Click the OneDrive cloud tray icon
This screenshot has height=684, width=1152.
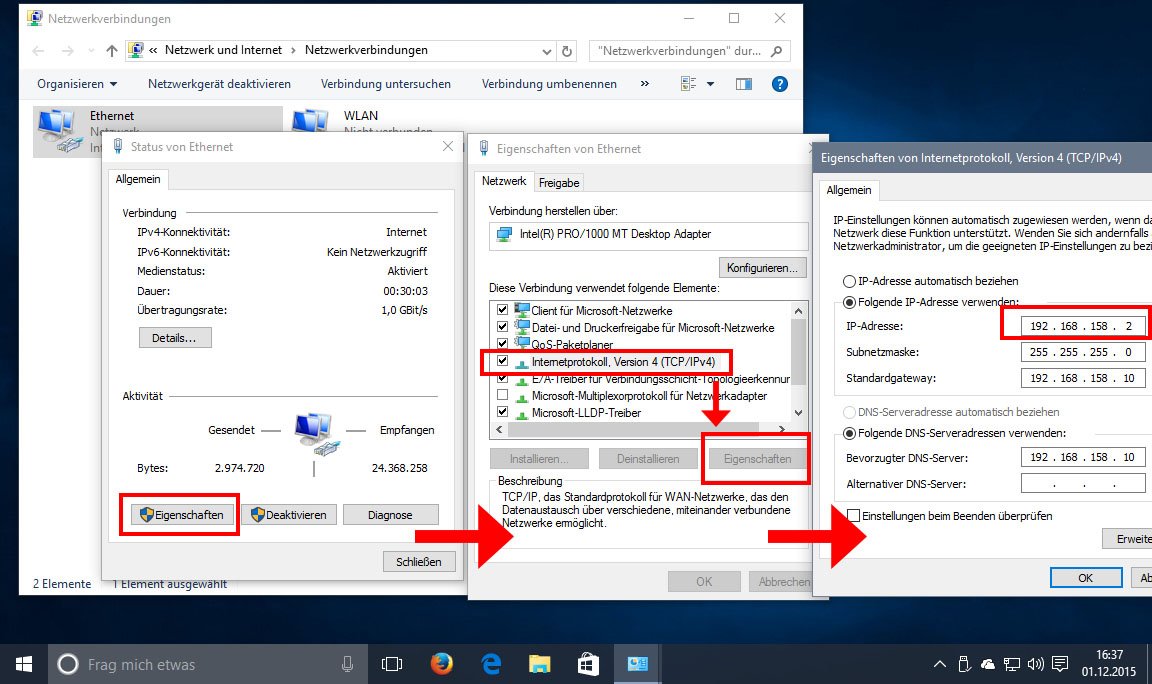click(988, 664)
